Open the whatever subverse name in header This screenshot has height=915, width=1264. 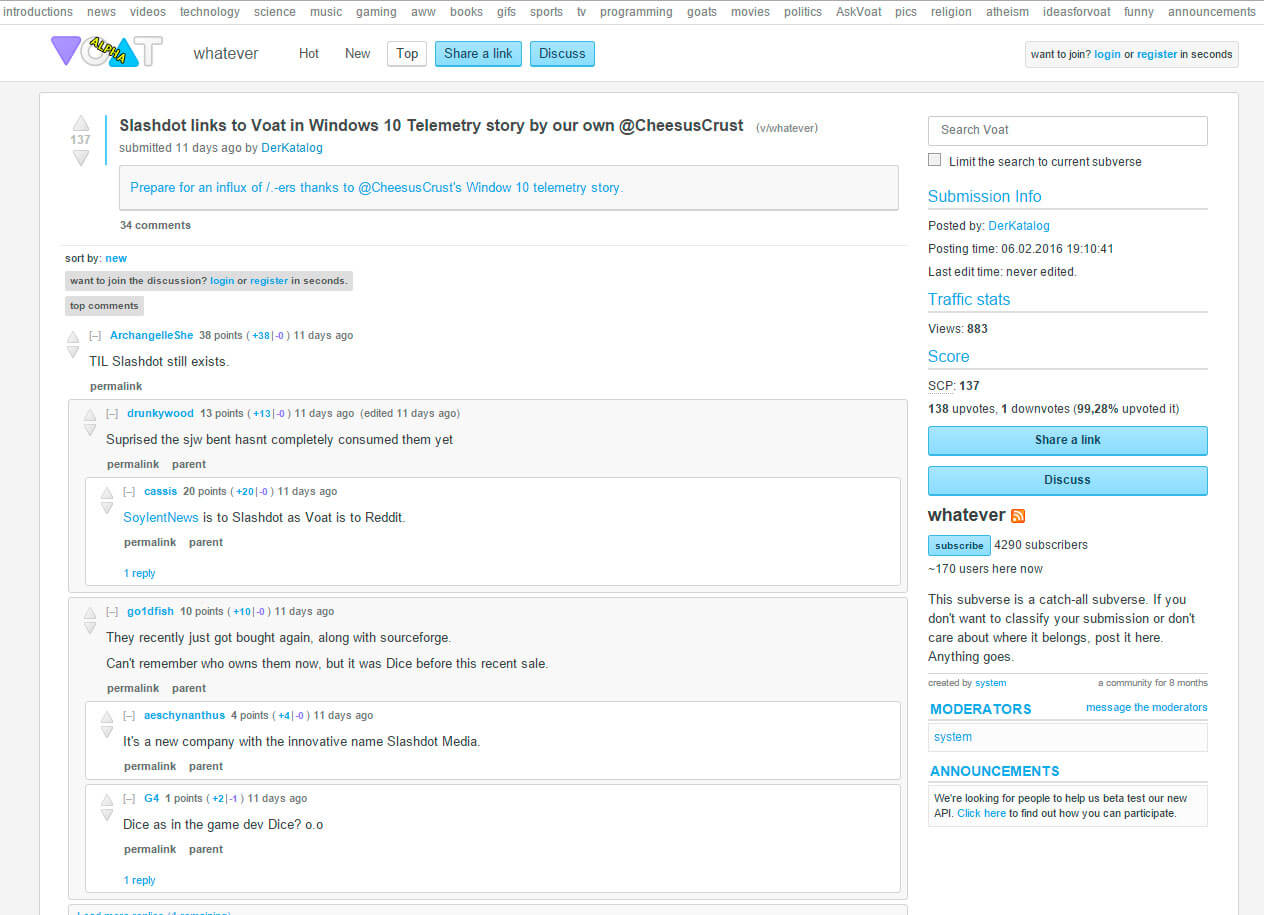click(226, 54)
